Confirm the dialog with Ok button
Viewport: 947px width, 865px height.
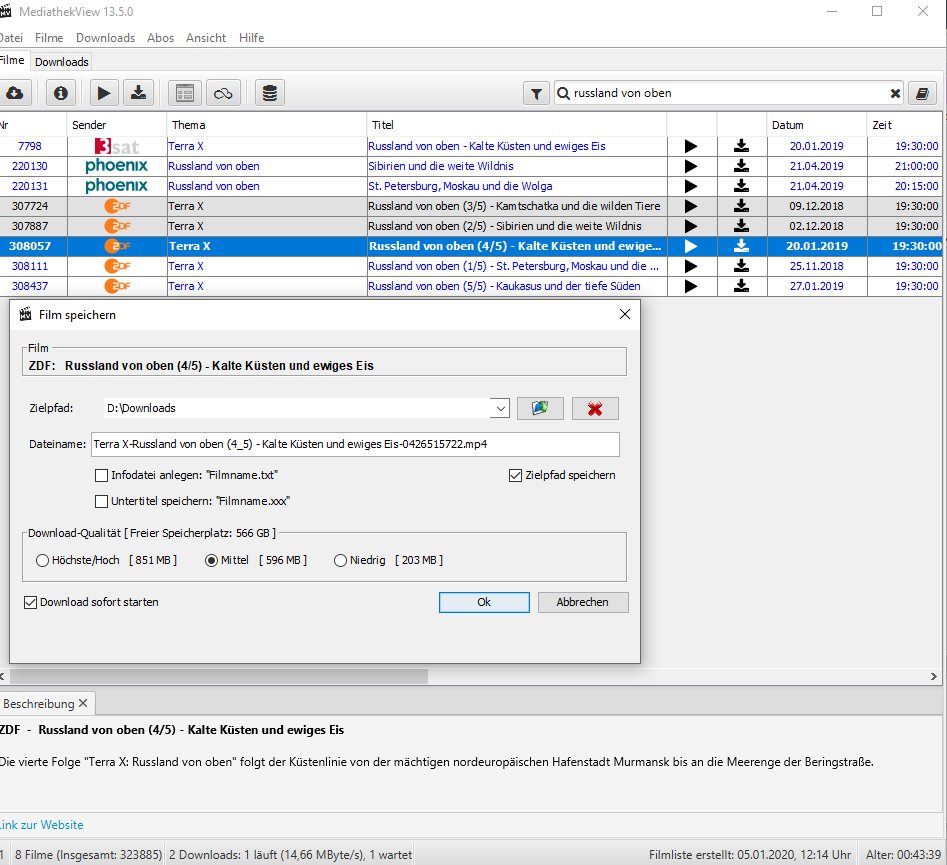point(484,602)
